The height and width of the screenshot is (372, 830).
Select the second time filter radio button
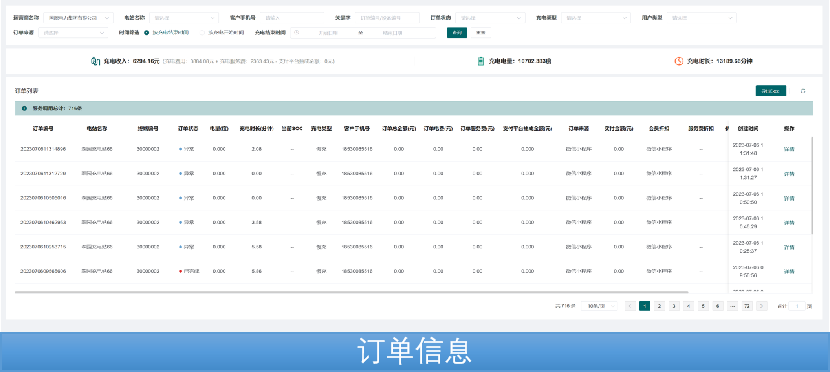pos(202,33)
